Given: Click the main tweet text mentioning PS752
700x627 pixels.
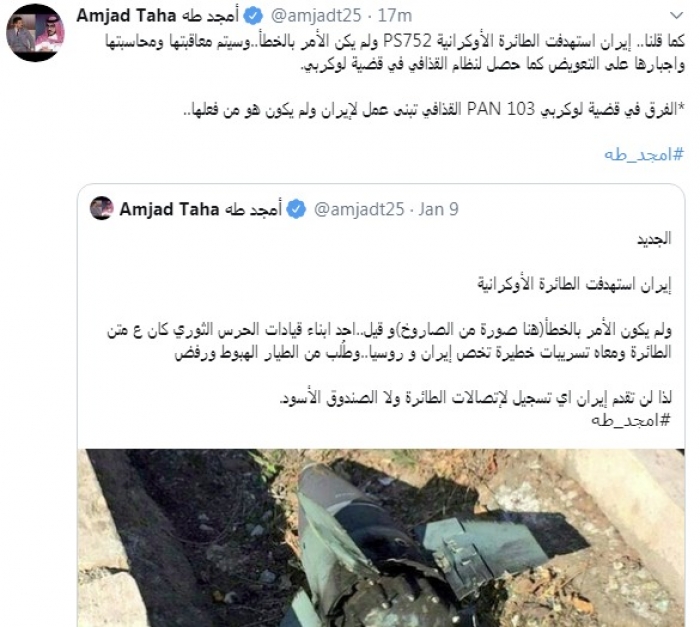Looking at the screenshot, I should 395,54.
